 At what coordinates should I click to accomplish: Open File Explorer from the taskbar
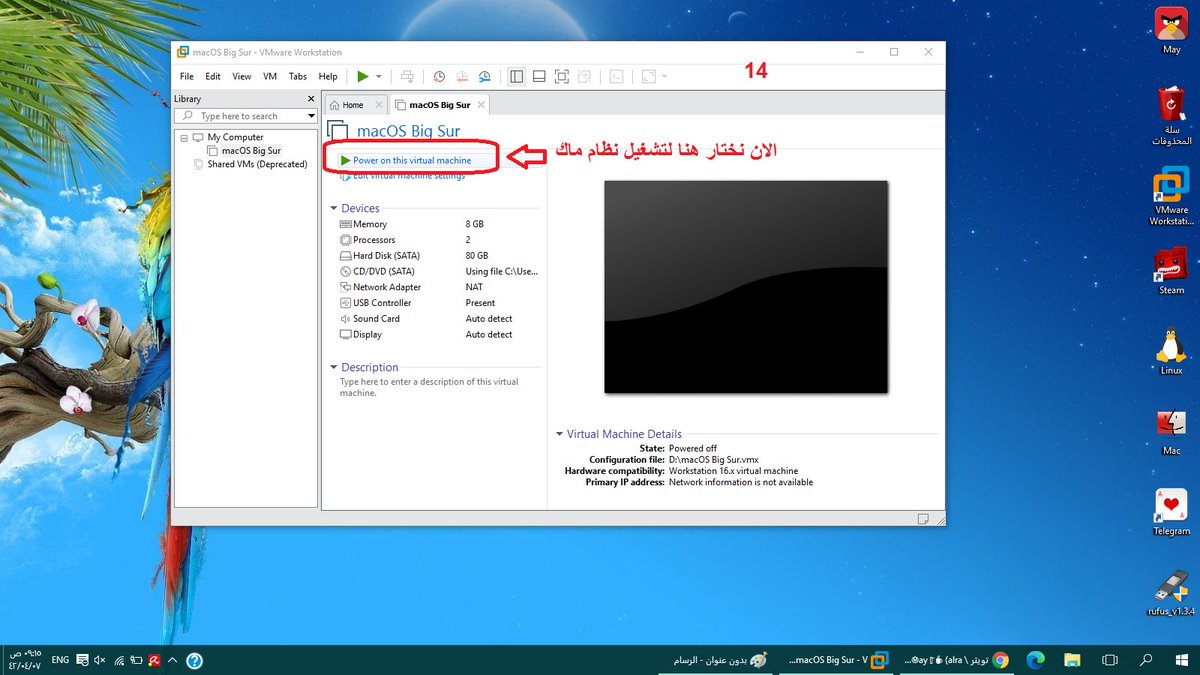pos(1072,660)
